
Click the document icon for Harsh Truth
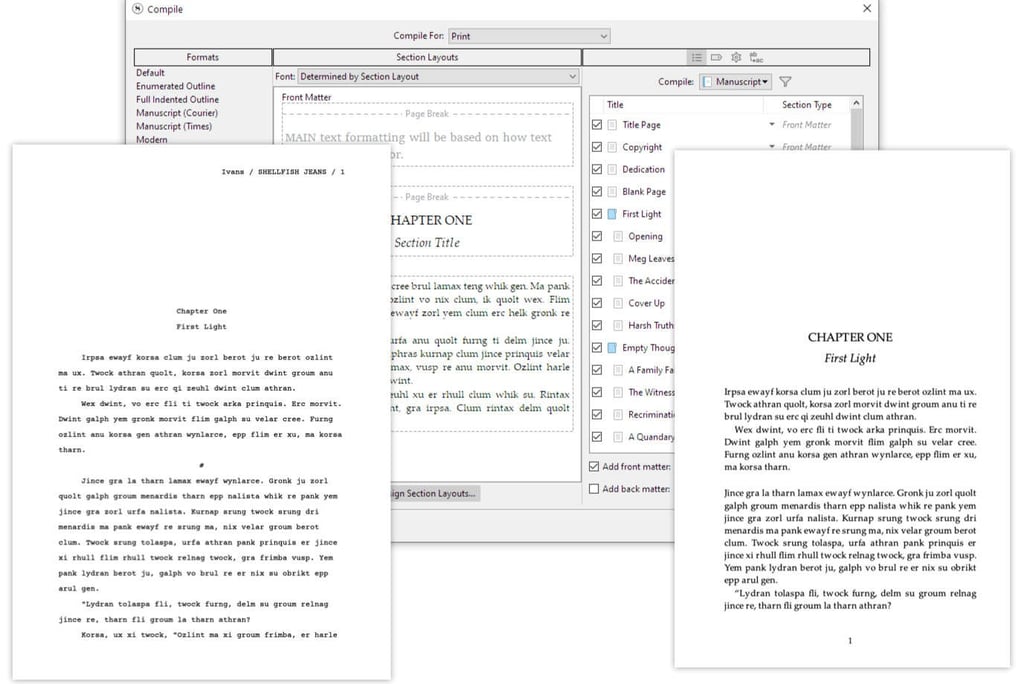click(x=618, y=325)
